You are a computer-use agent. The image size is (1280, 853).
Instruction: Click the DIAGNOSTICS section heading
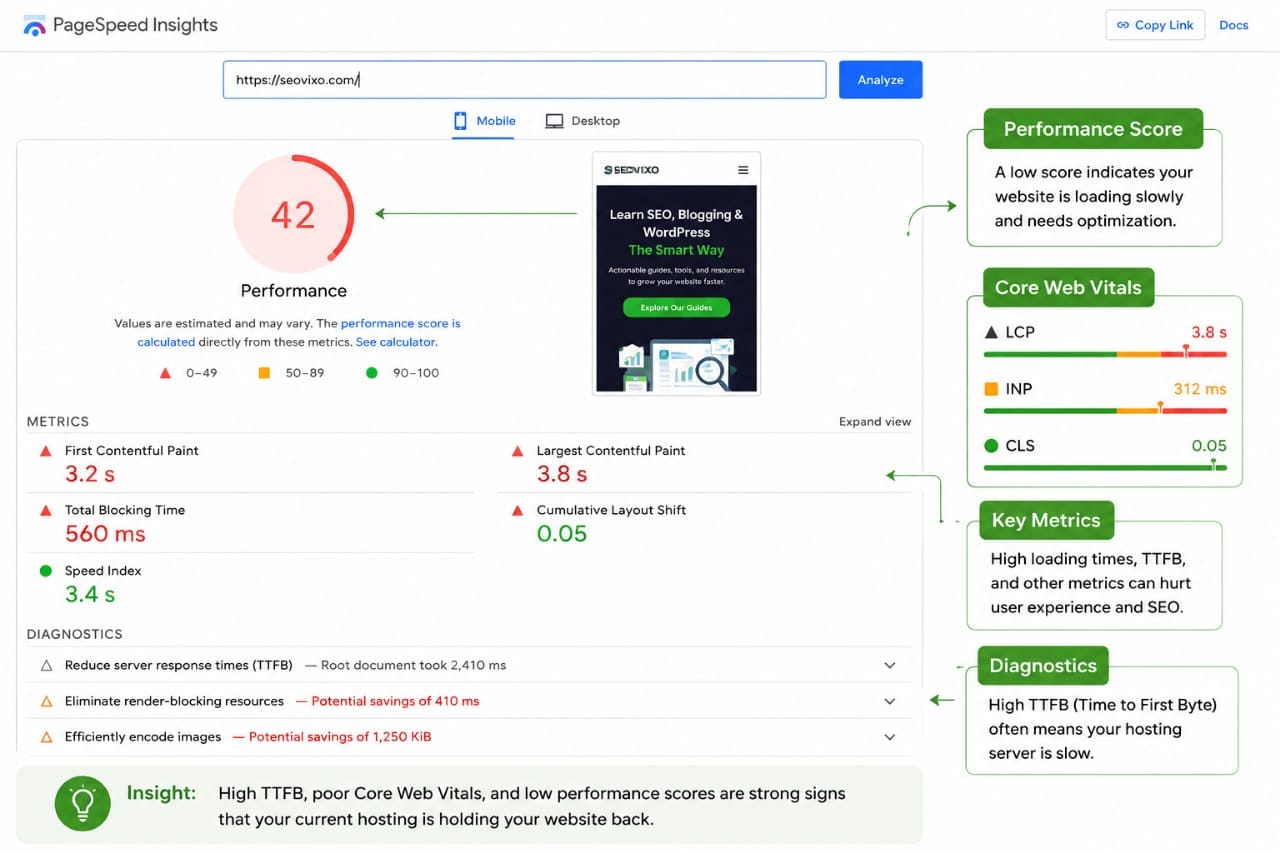[x=74, y=634]
